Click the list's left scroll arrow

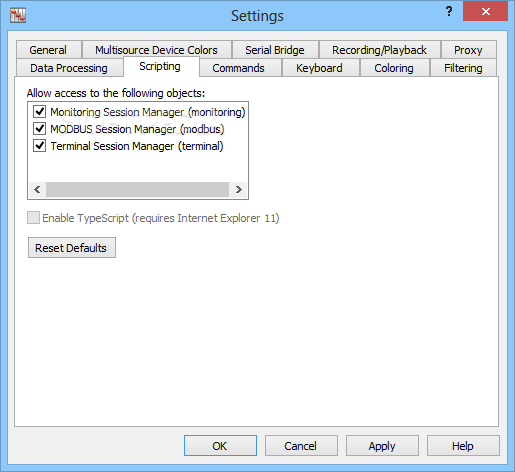tap(37, 189)
